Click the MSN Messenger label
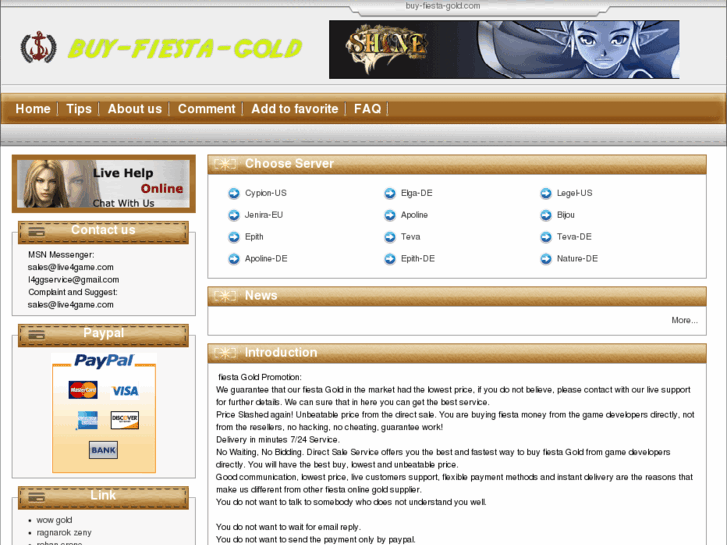This screenshot has width=727, height=545. click(x=61, y=255)
